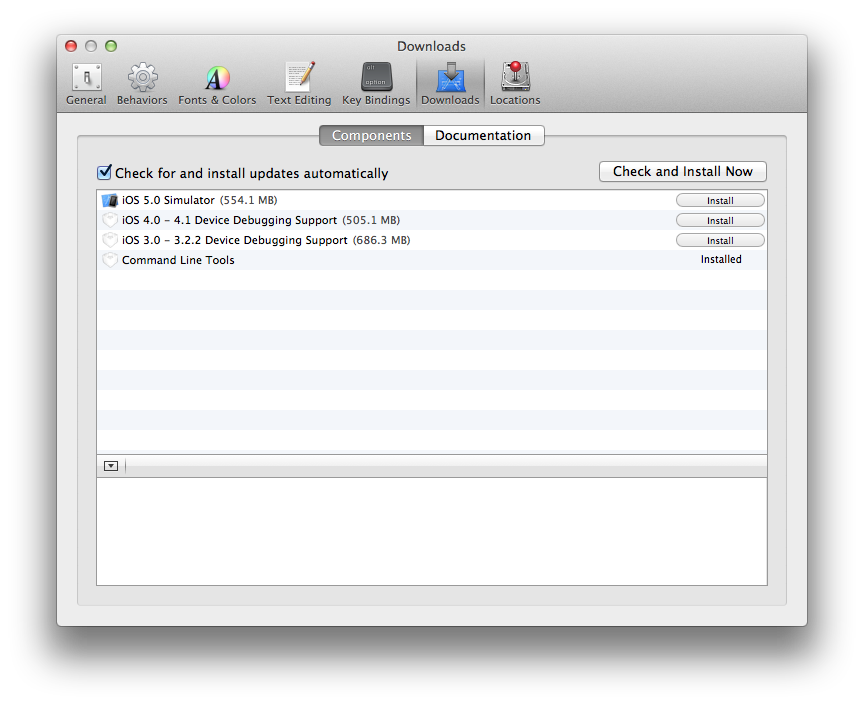
Task: Click the Installed status for Command Line Tools
Action: click(x=721, y=259)
